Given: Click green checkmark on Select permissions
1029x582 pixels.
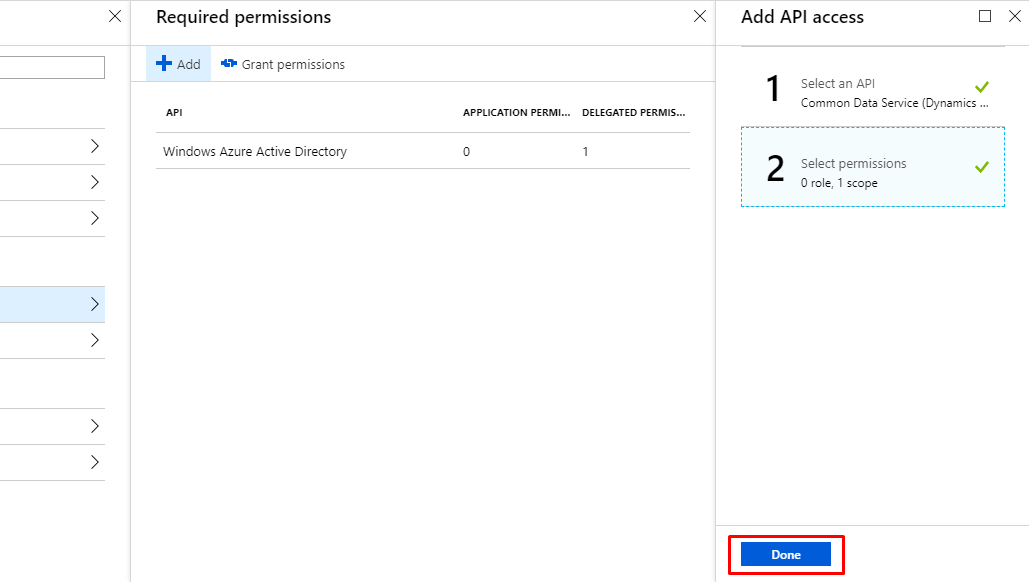Looking at the screenshot, I should pyautogui.click(x=981, y=167).
